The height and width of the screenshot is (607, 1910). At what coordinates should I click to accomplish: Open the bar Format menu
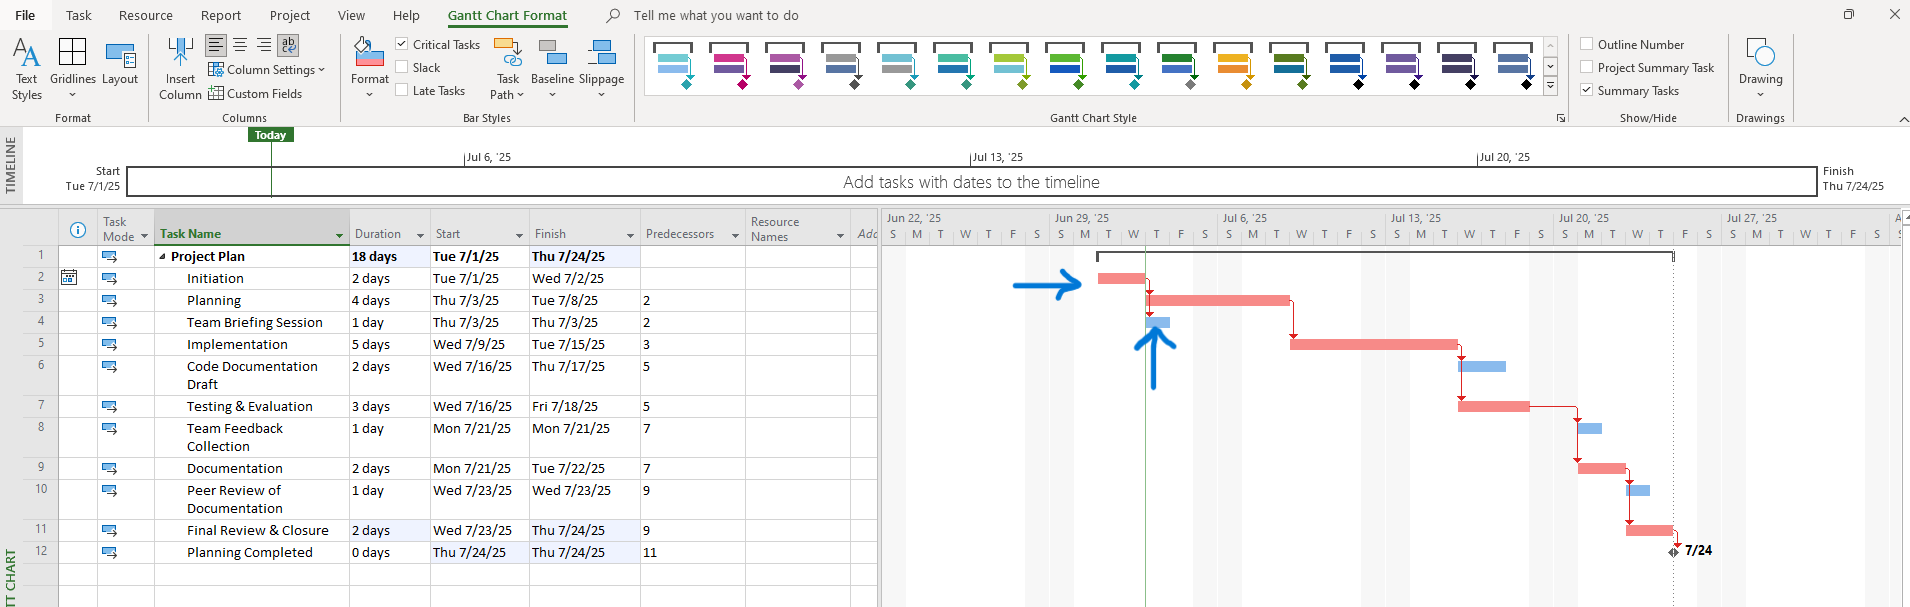tap(370, 69)
